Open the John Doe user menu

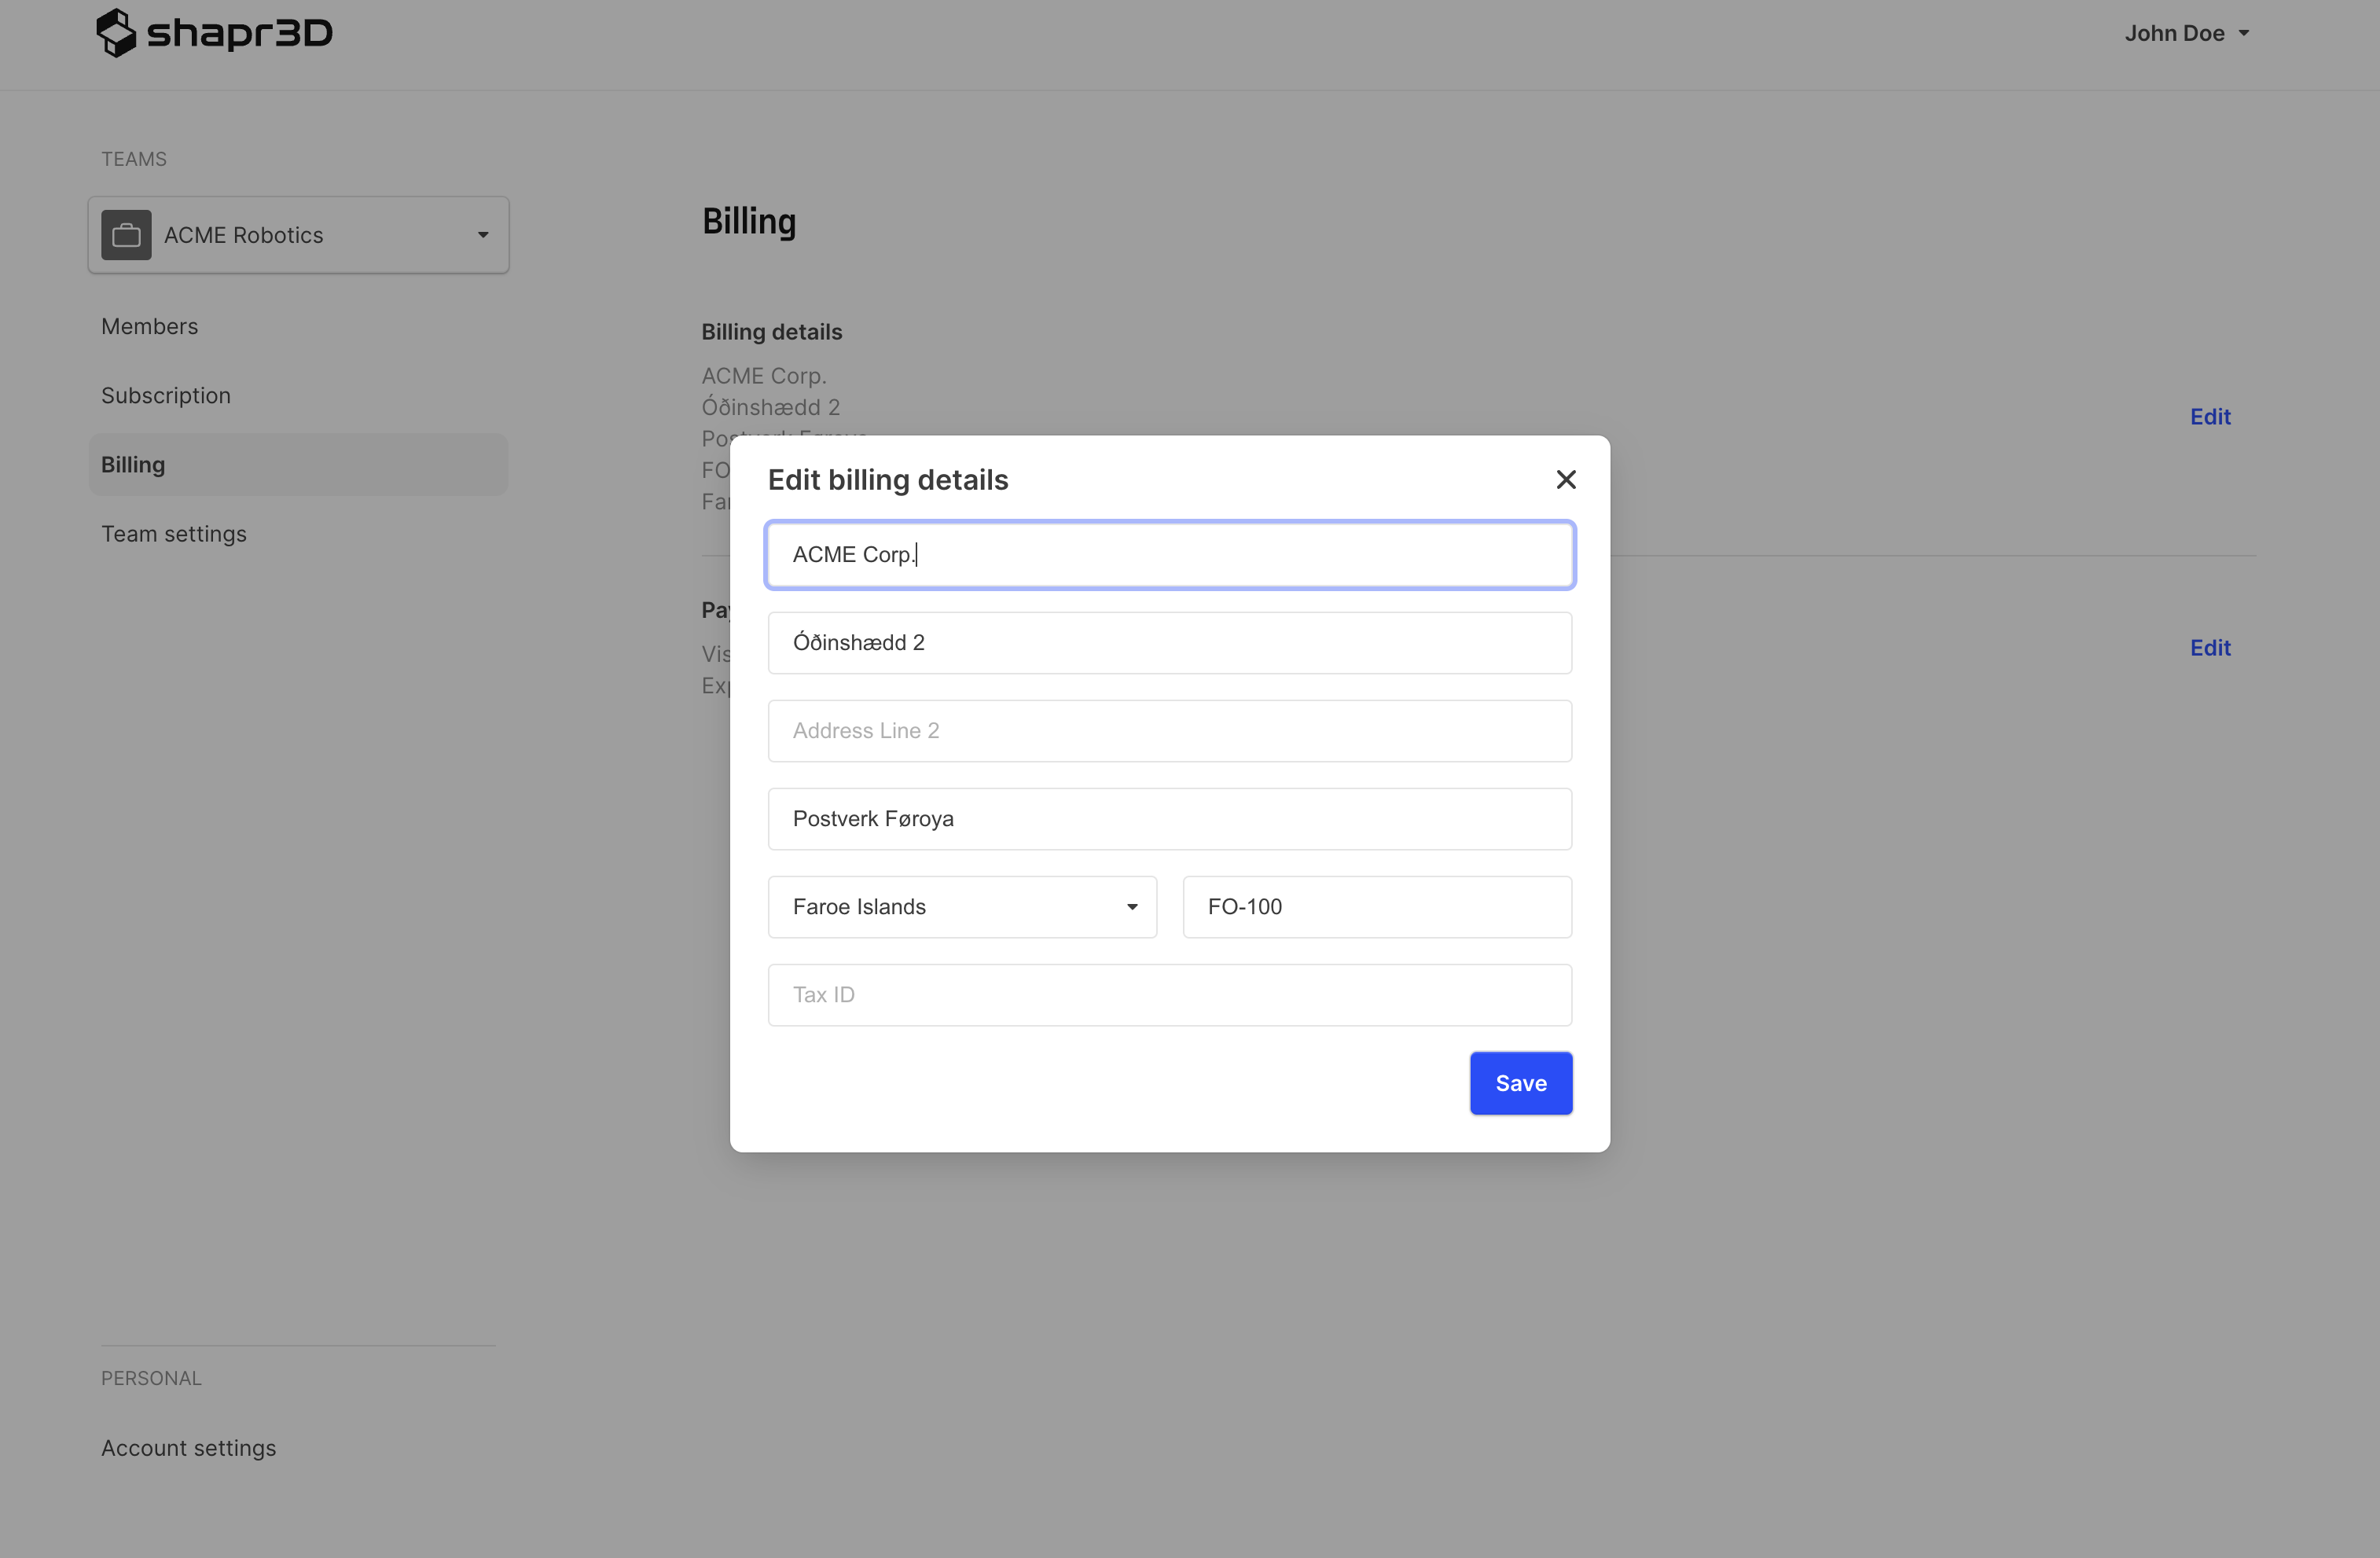coord(2187,33)
